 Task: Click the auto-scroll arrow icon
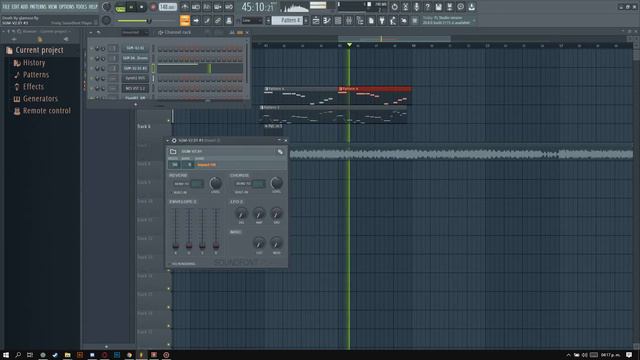point(196,20)
